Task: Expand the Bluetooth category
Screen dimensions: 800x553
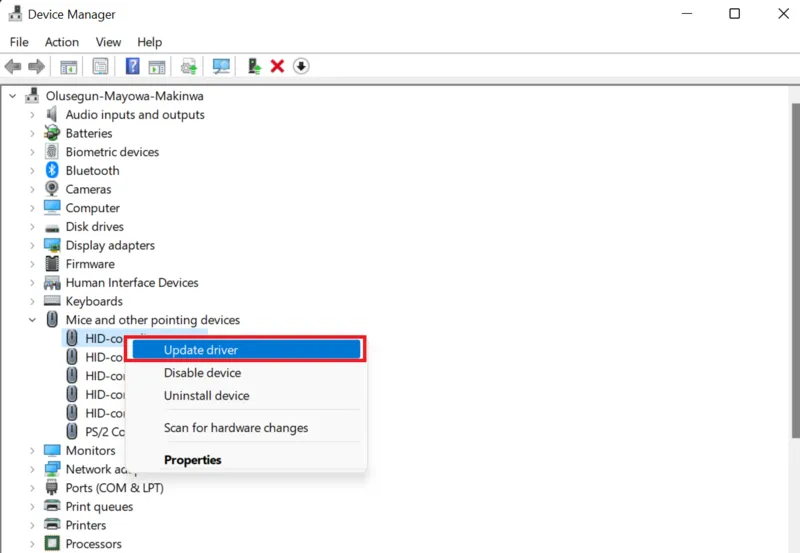Action: [32, 171]
